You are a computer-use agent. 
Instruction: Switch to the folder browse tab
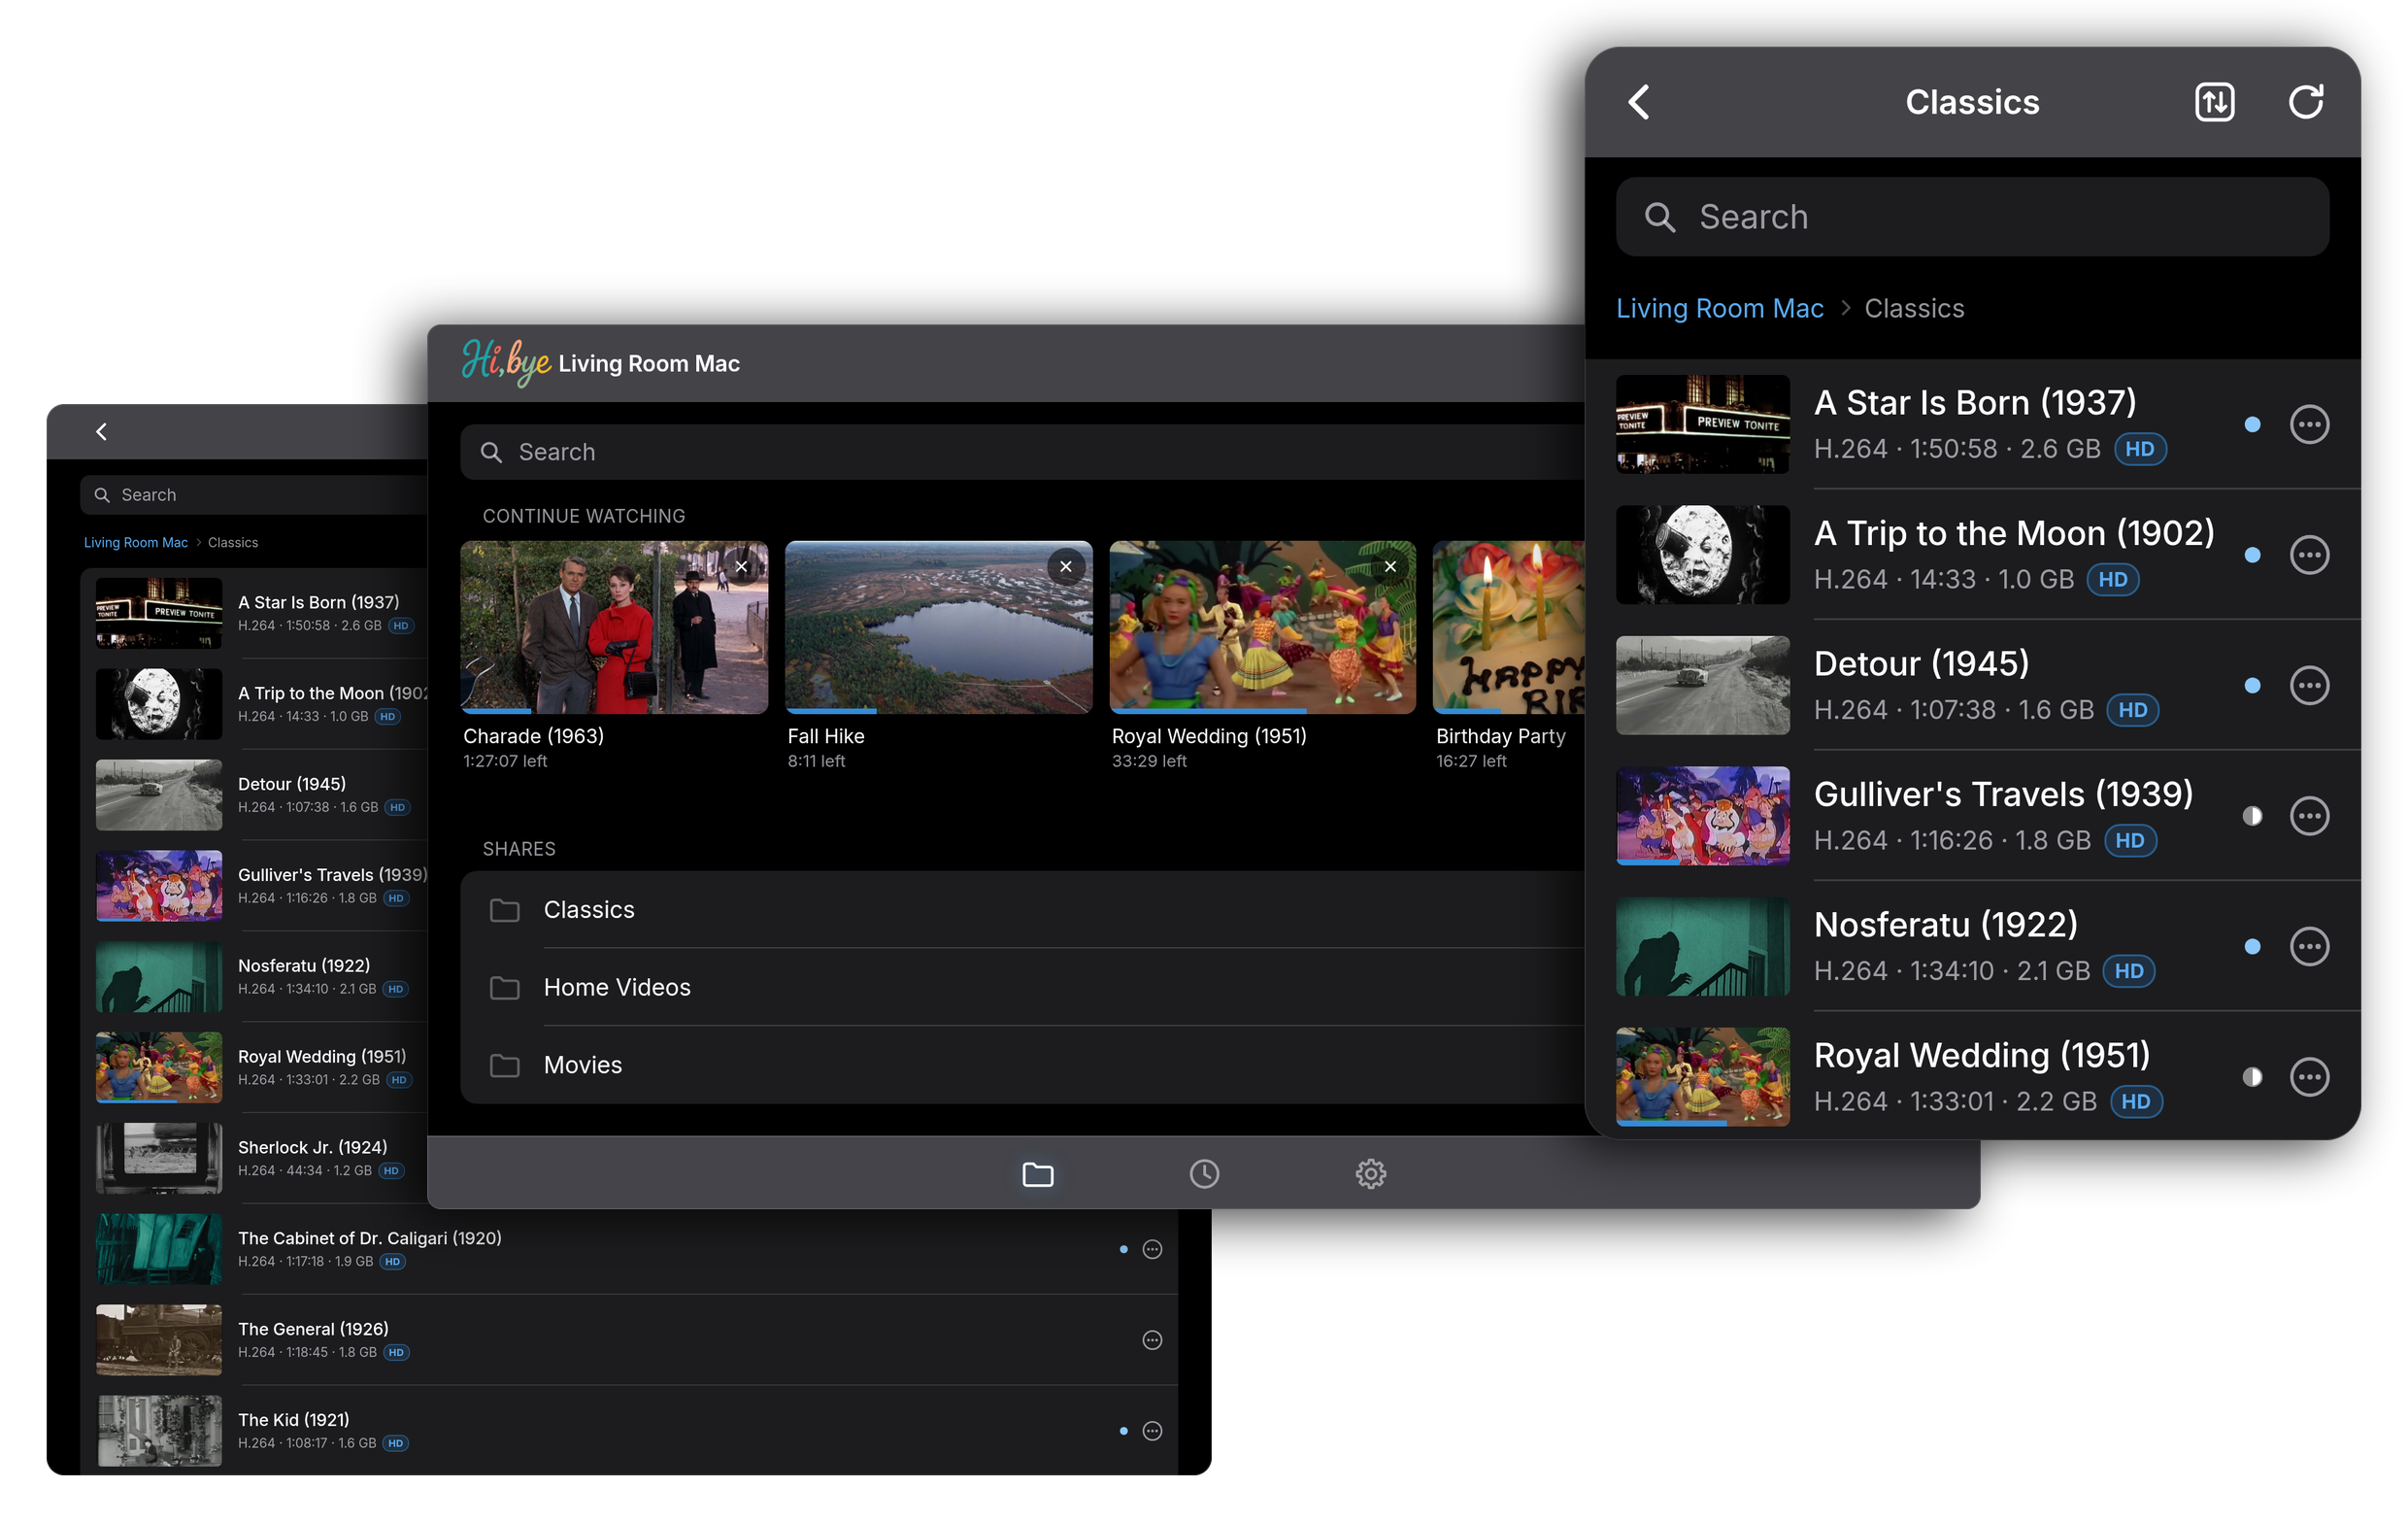(x=1038, y=1174)
